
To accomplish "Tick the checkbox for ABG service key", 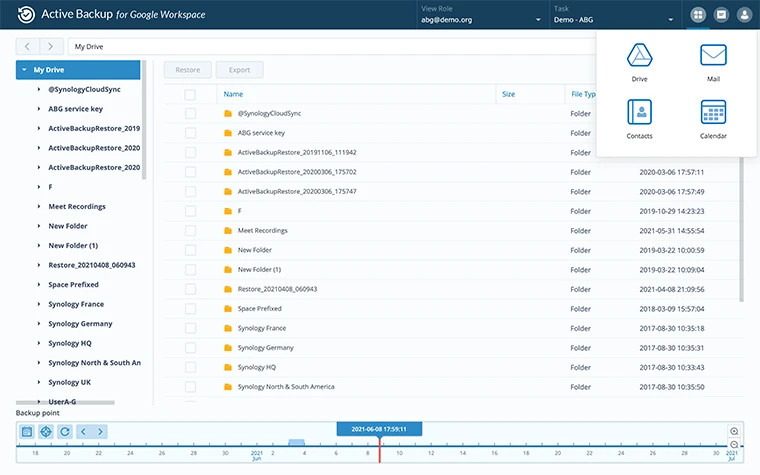I will click(190, 133).
